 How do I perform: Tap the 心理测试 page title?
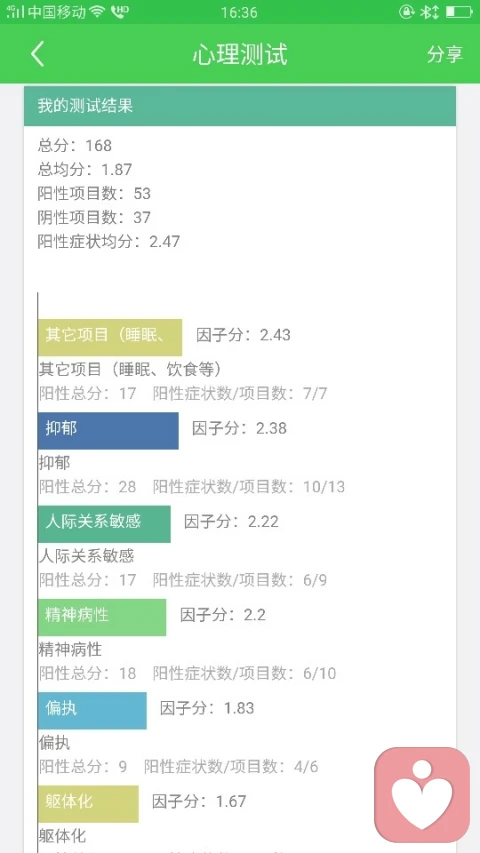(x=240, y=54)
